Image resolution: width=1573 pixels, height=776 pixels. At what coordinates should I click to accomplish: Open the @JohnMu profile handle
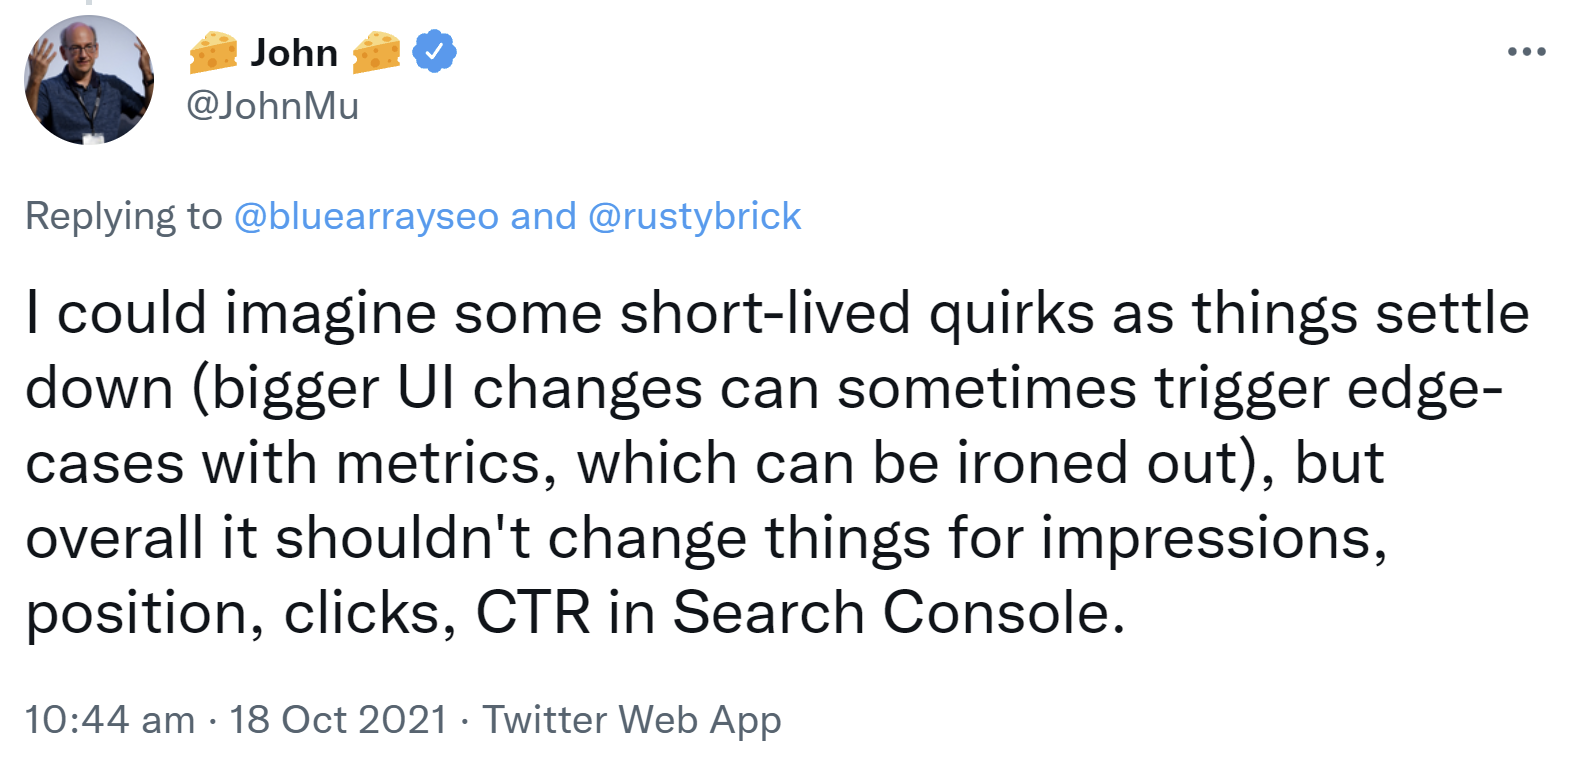coord(272,105)
